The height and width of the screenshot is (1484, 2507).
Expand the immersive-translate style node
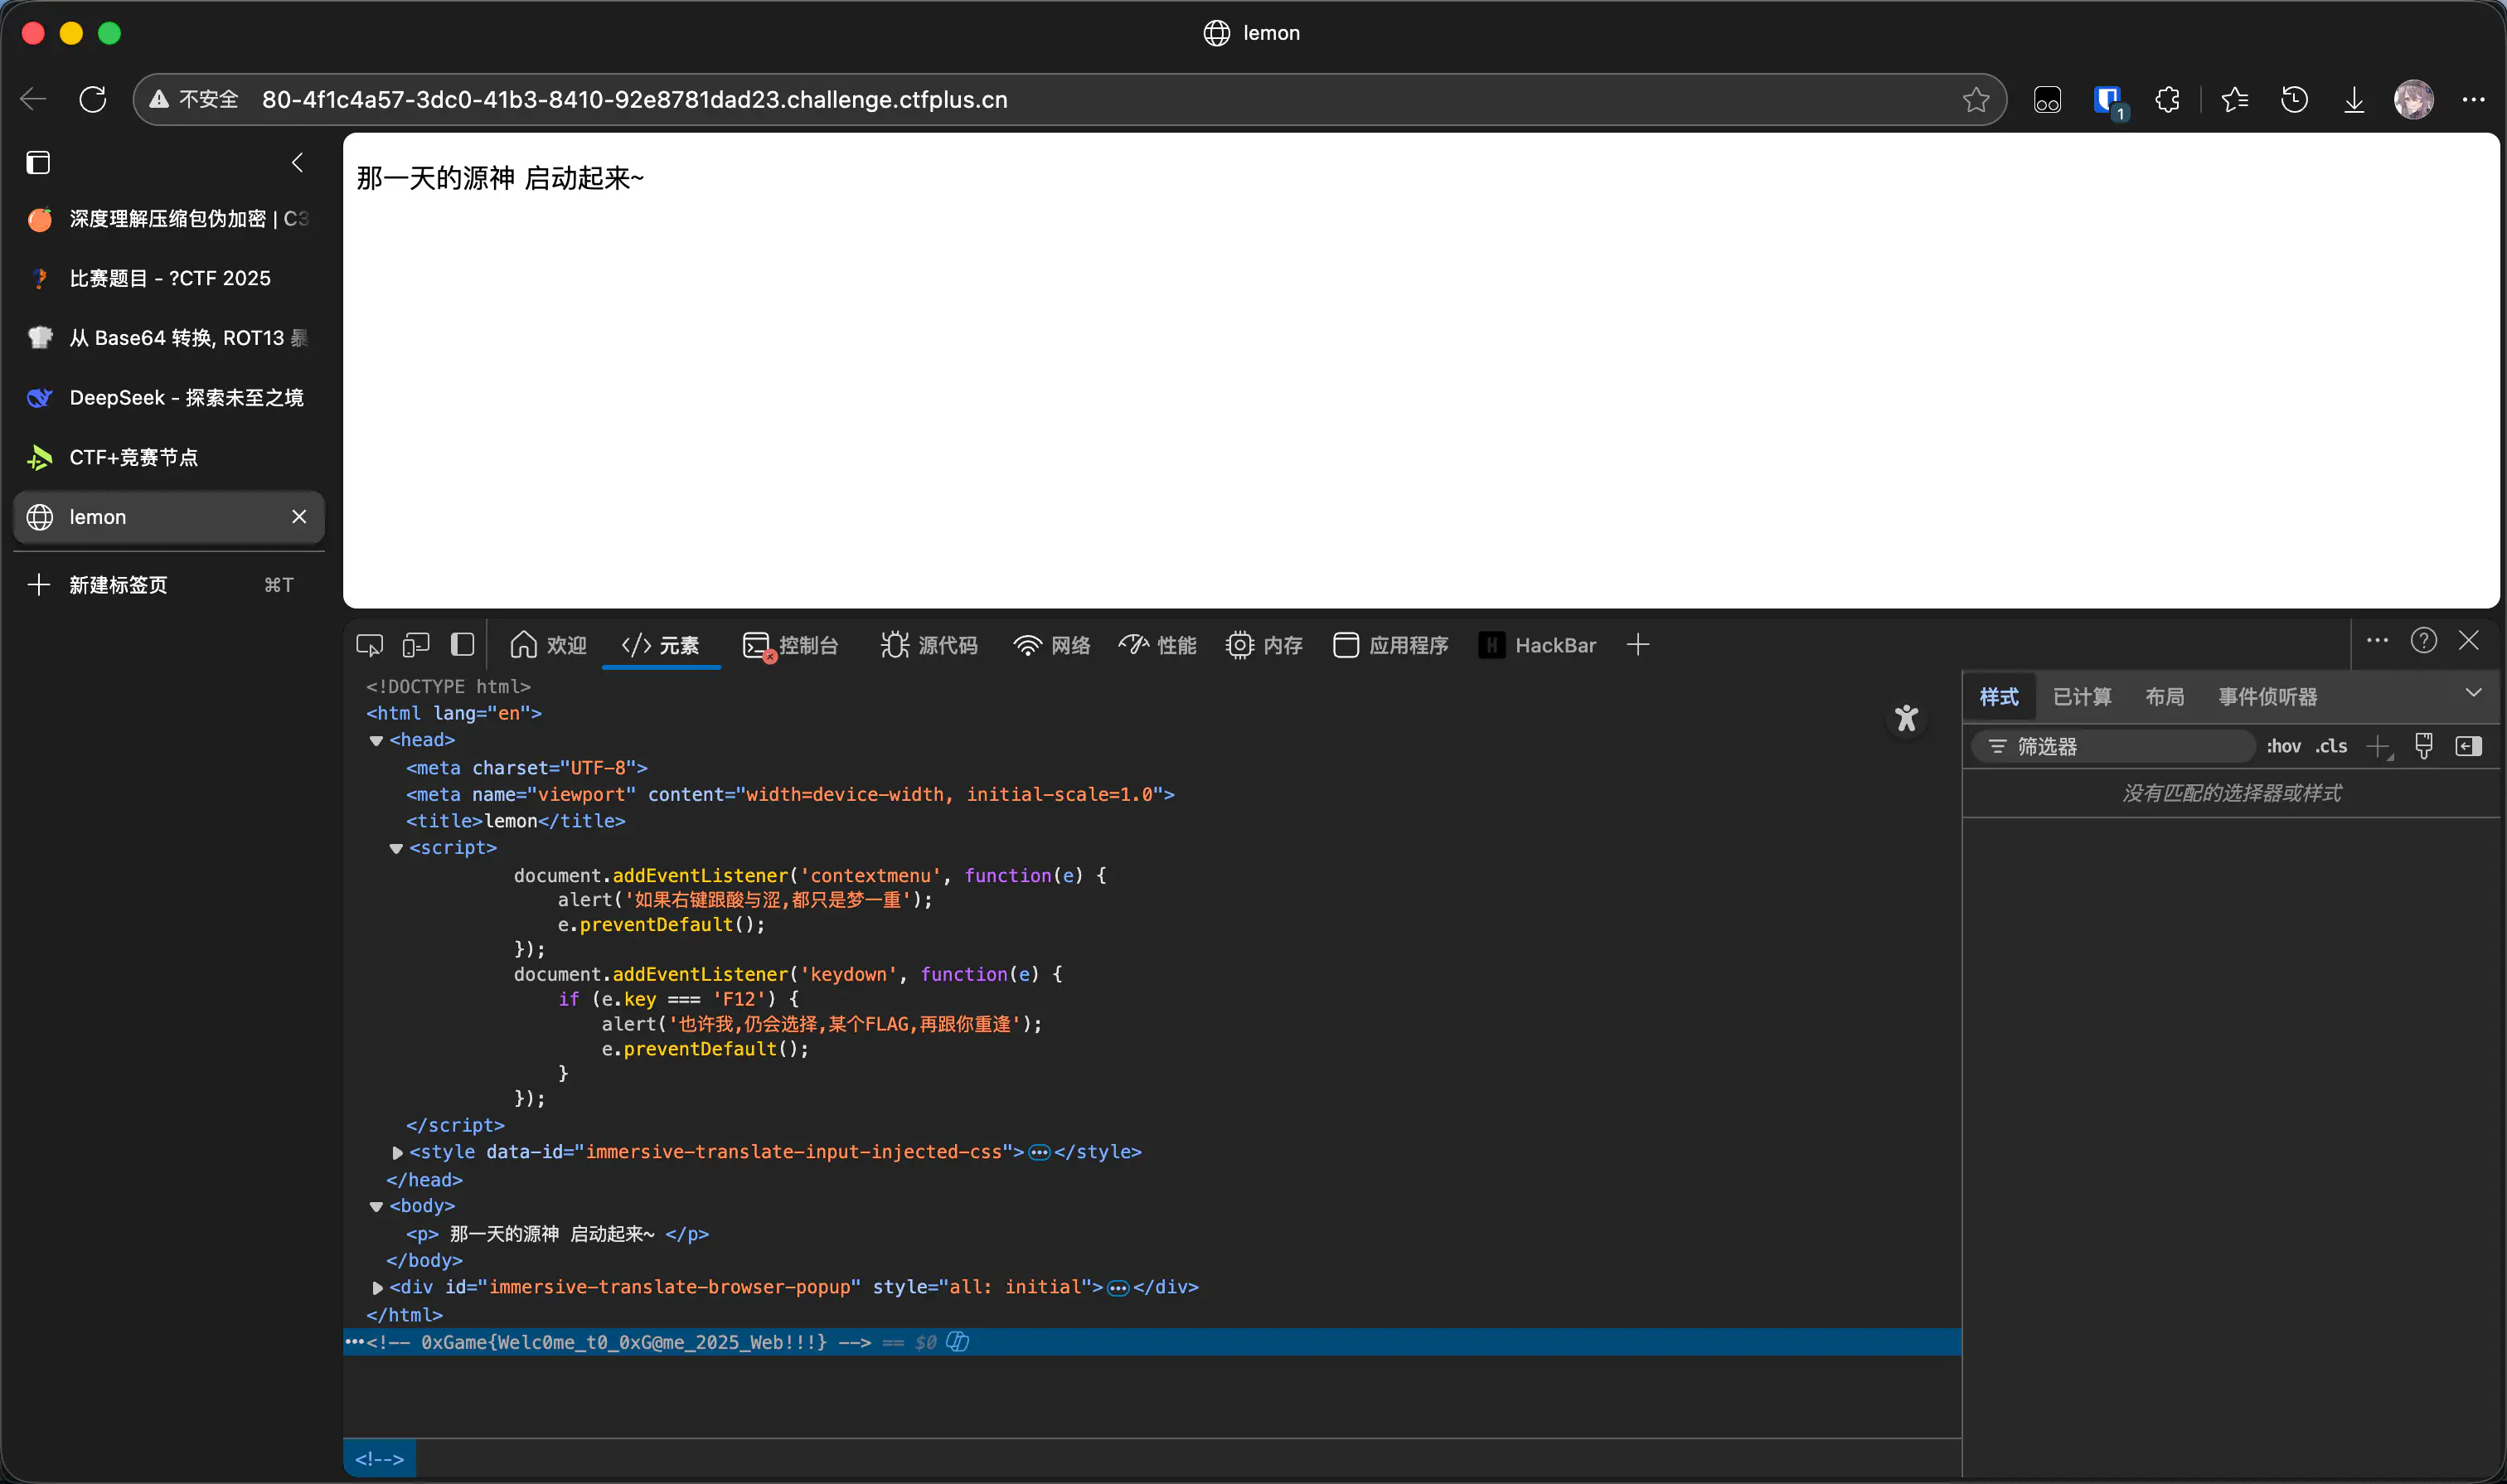pyautogui.click(x=397, y=1152)
